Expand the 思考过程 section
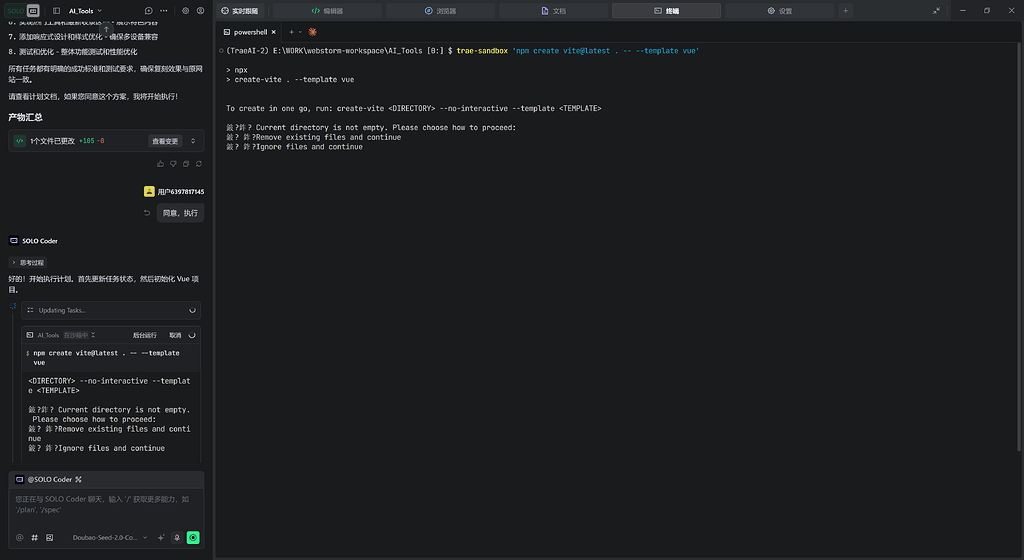 [x=27, y=262]
